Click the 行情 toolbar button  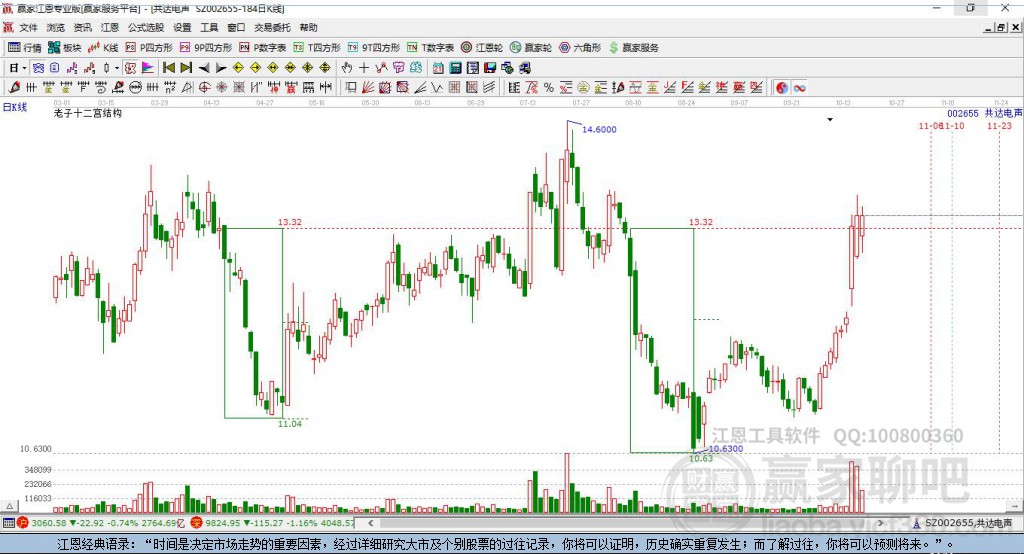[x=25, y=48]
